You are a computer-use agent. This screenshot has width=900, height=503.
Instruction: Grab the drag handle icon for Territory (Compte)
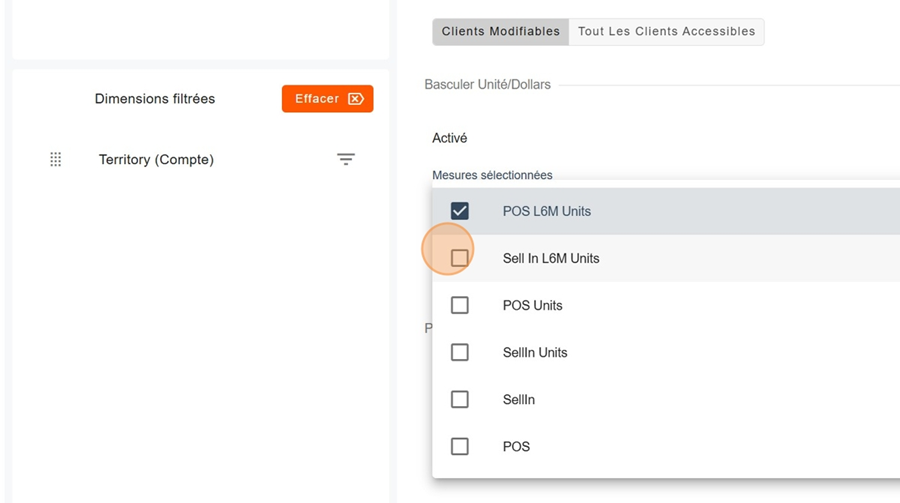(56, 159)
